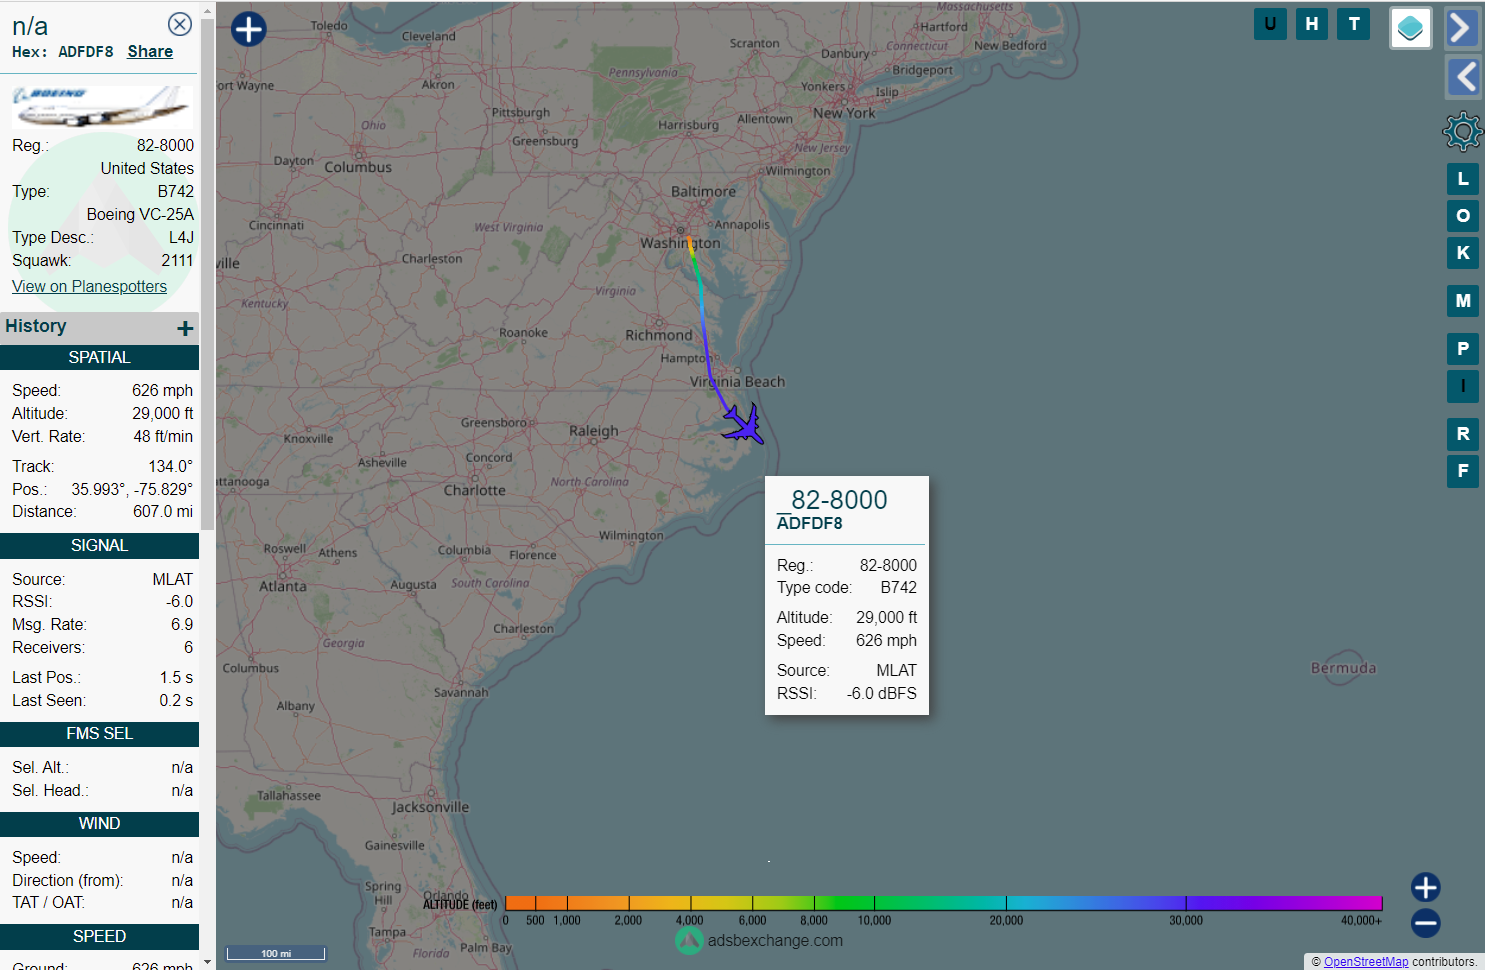
Task: Click the sidebar Reg. value 82-8000
Action: [x=165, y=145]
